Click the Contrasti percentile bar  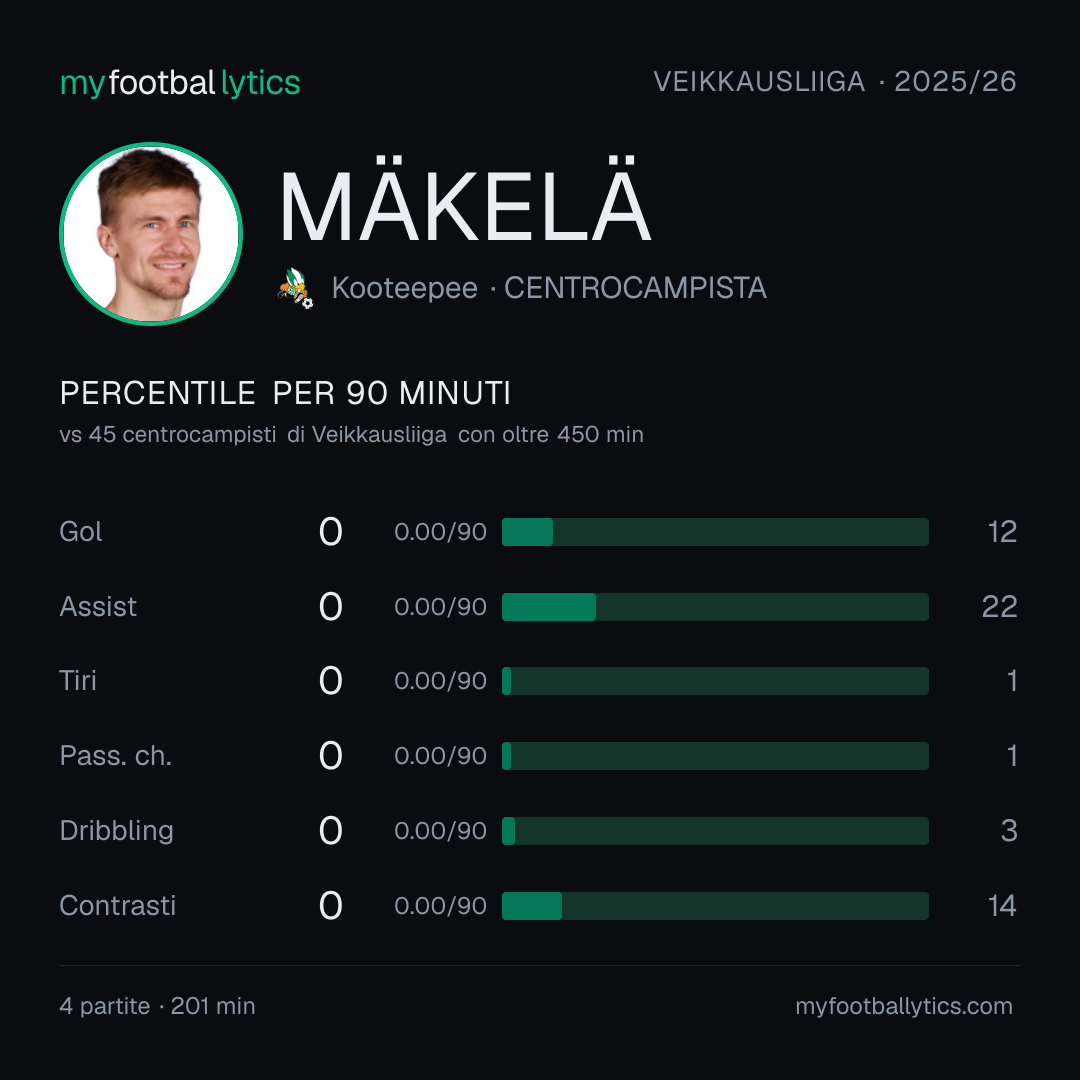(x=715, y=906)
